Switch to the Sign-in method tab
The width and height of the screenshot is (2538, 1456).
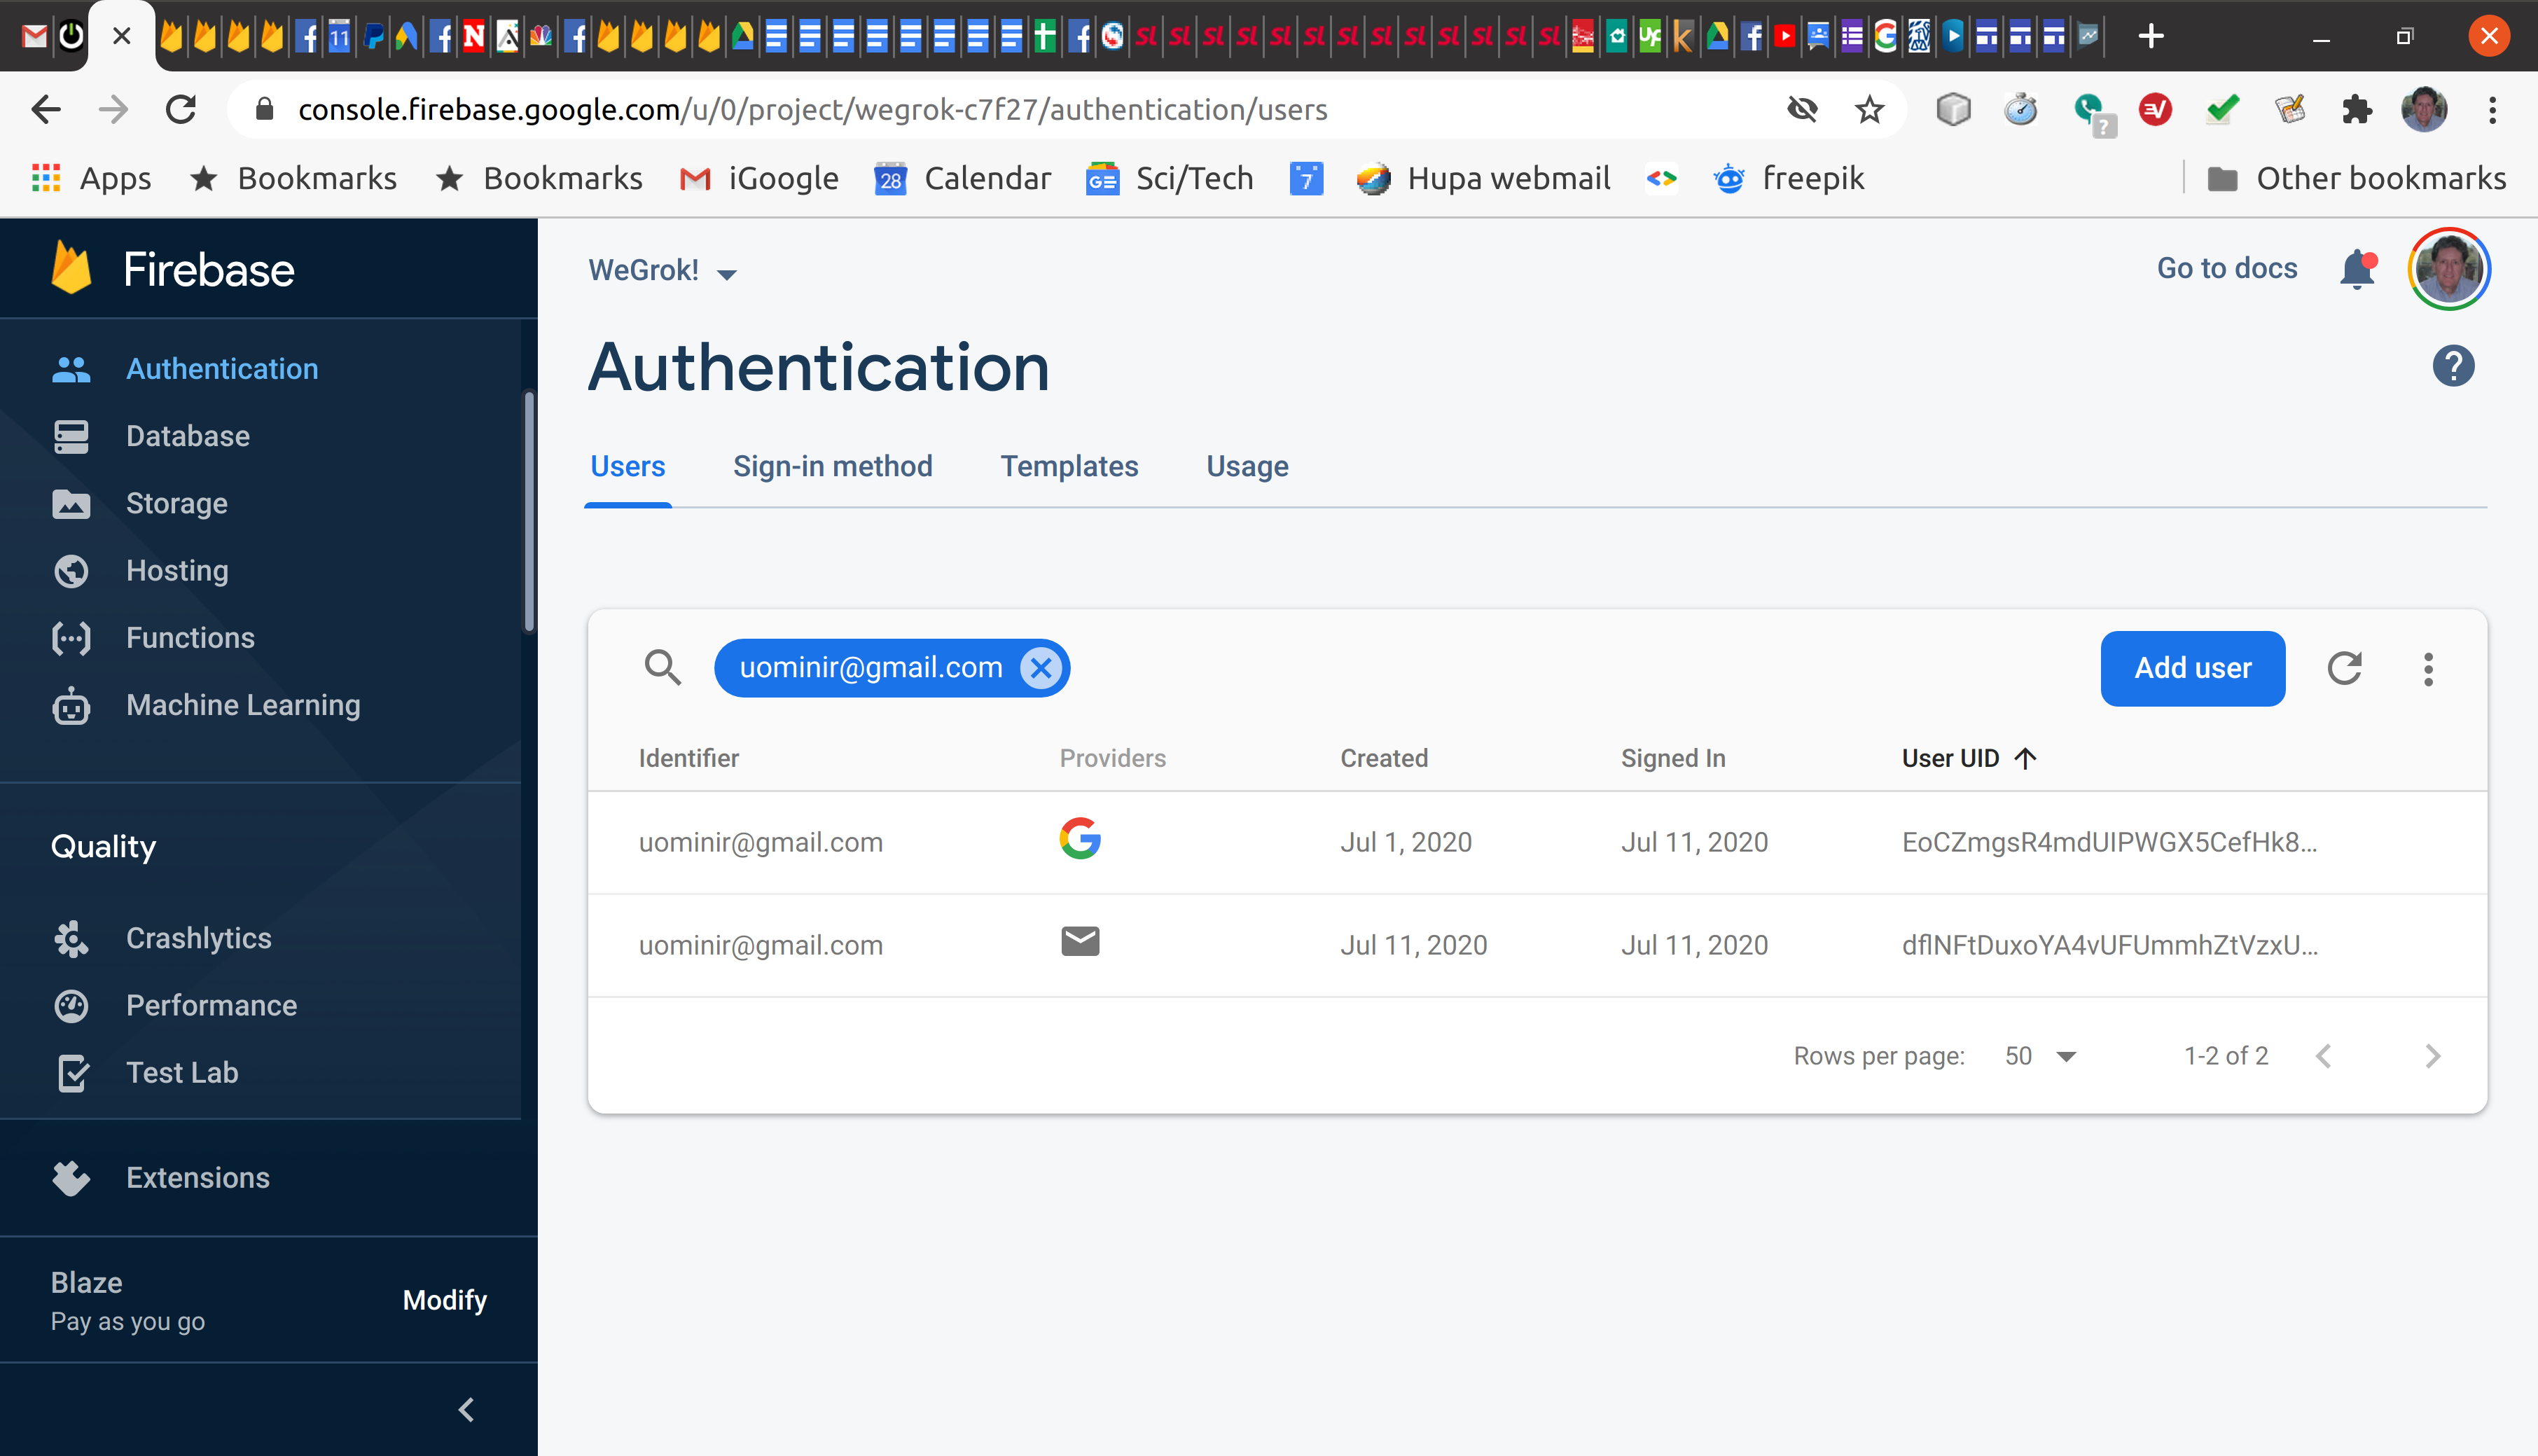pyautogui.click(x=832, y=466)
